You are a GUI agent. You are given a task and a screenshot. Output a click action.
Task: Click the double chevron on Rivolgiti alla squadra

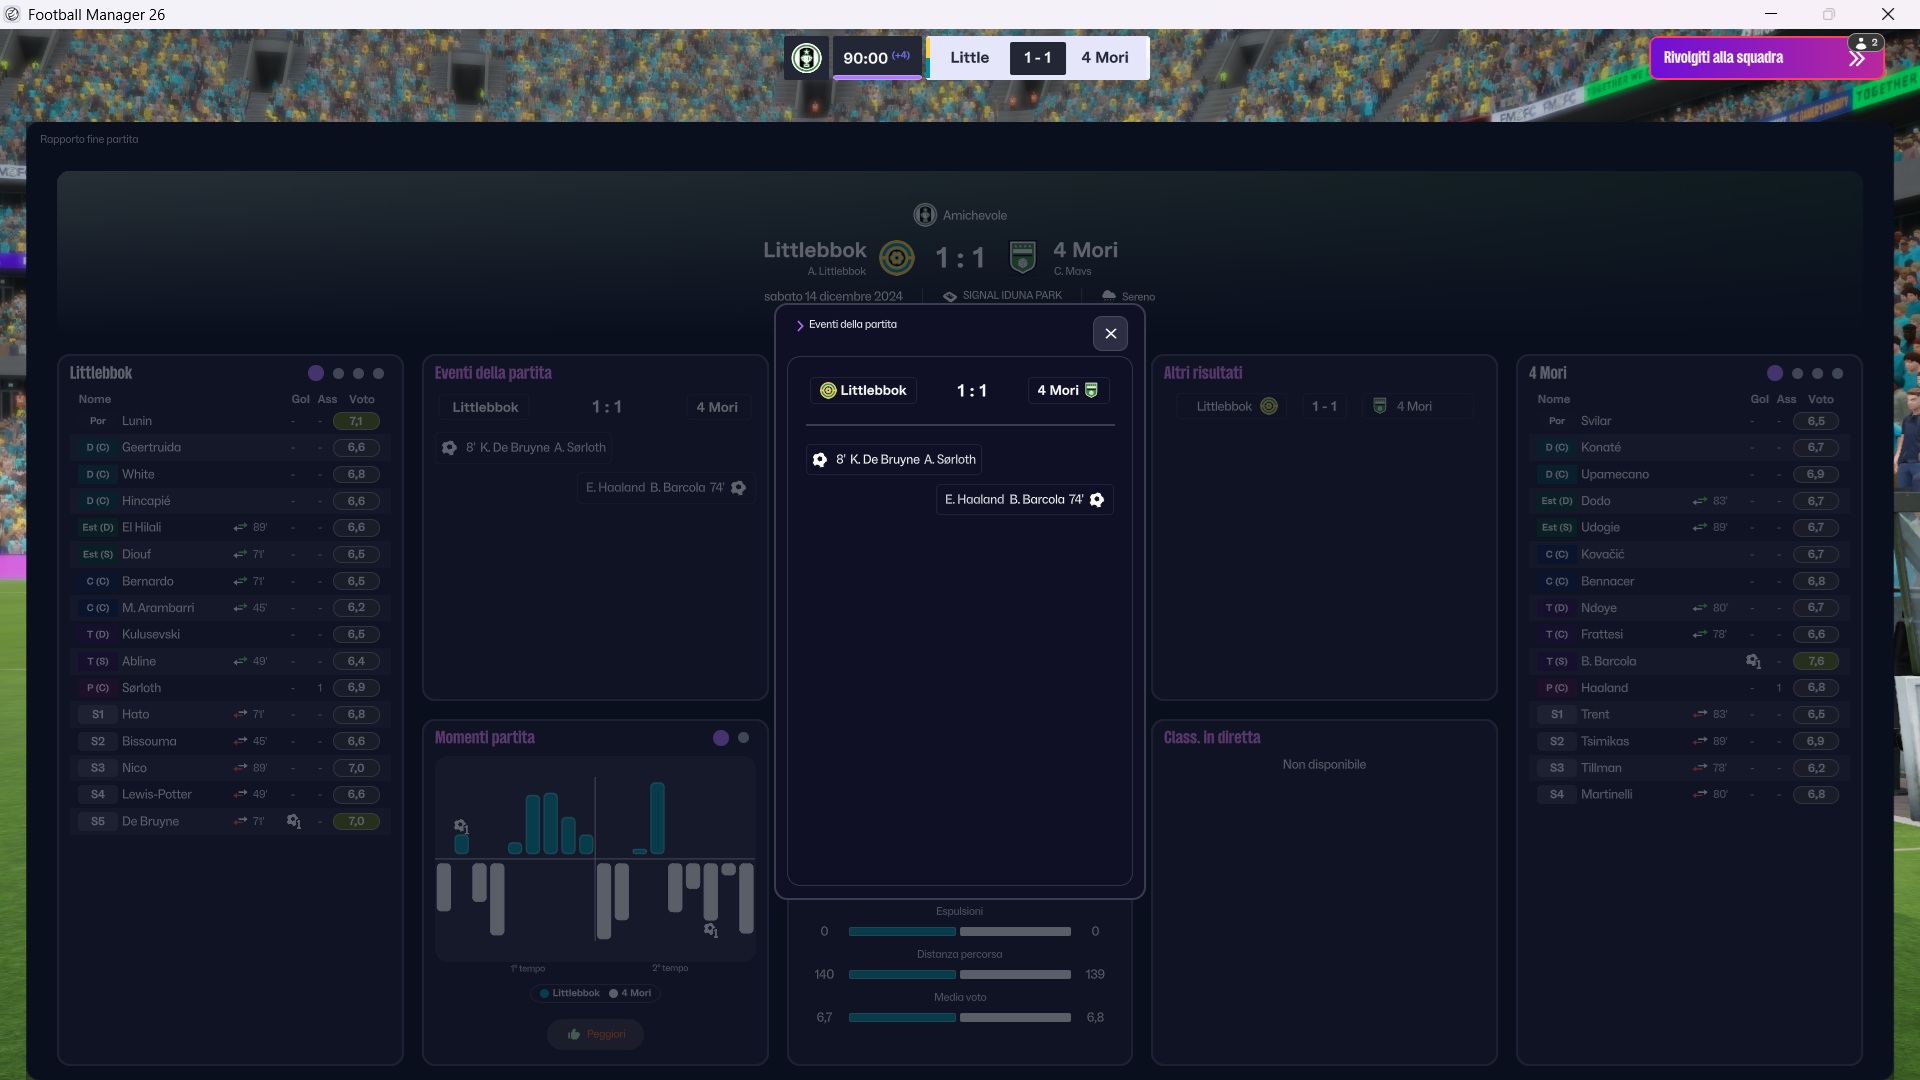click(x=1857, y=59)
